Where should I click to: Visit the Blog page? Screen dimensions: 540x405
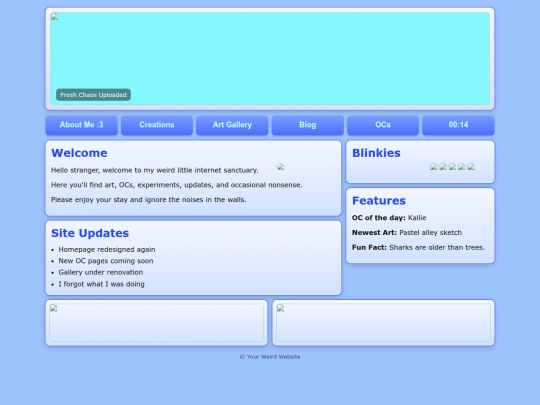pyautogui.click(x=308, y=125)
